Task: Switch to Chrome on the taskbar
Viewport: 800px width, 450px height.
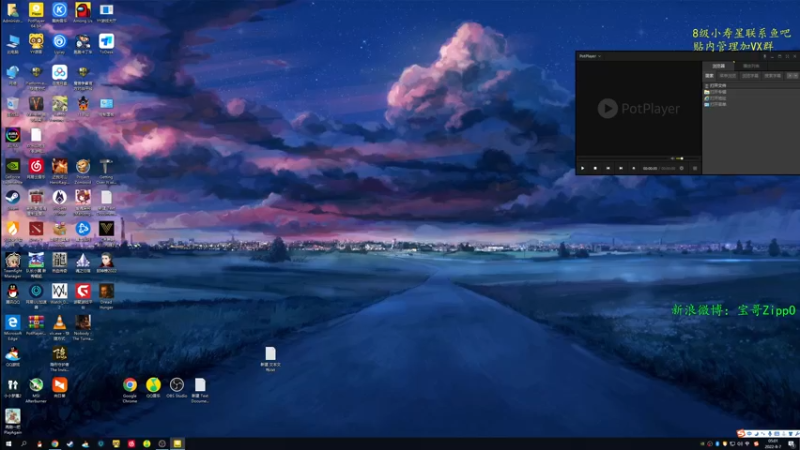Action: click(55, 444)
